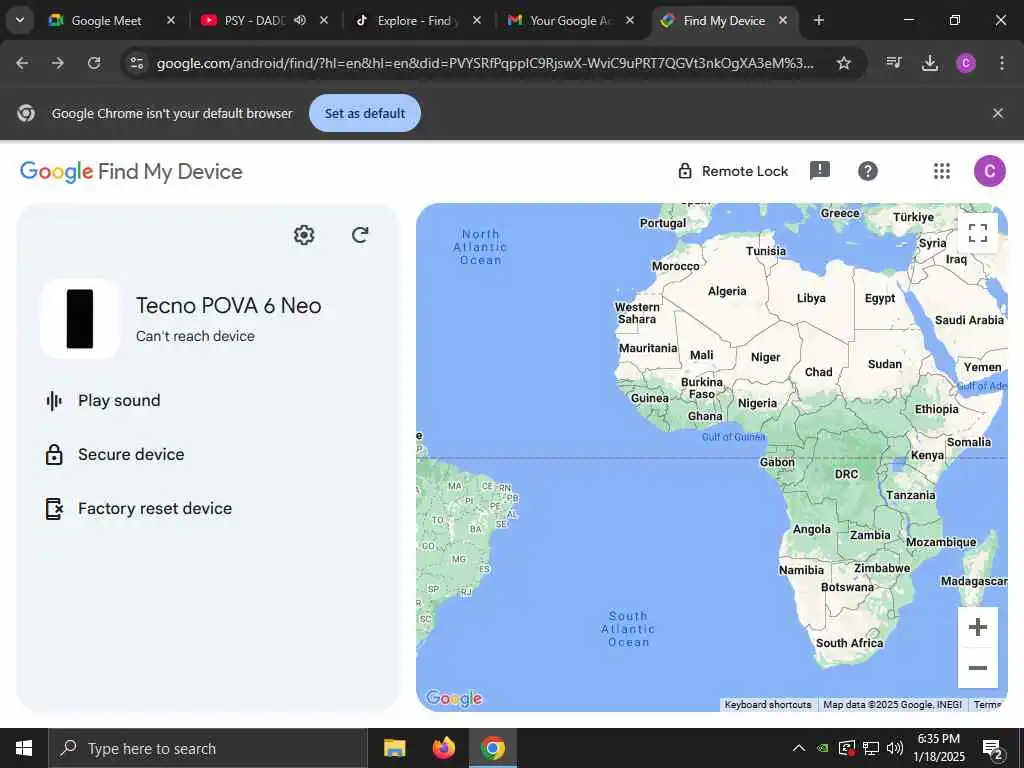Toggle fullscreen map view
Viewport: 1024px width, 768px height.
pos(978,233)
